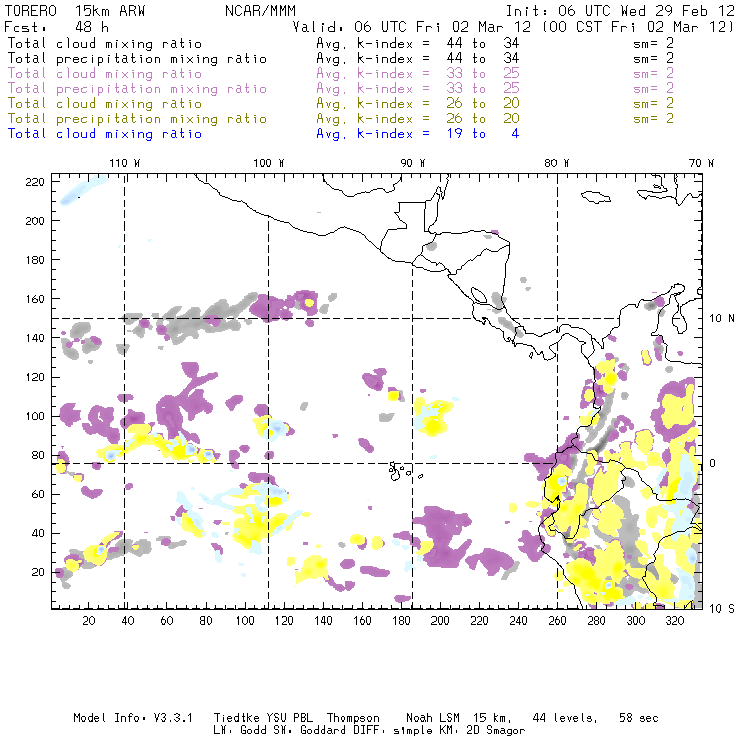Select the "NCAR/MMM" header label
The width and height of the screenshot is (740, 740).
[261, 11]
